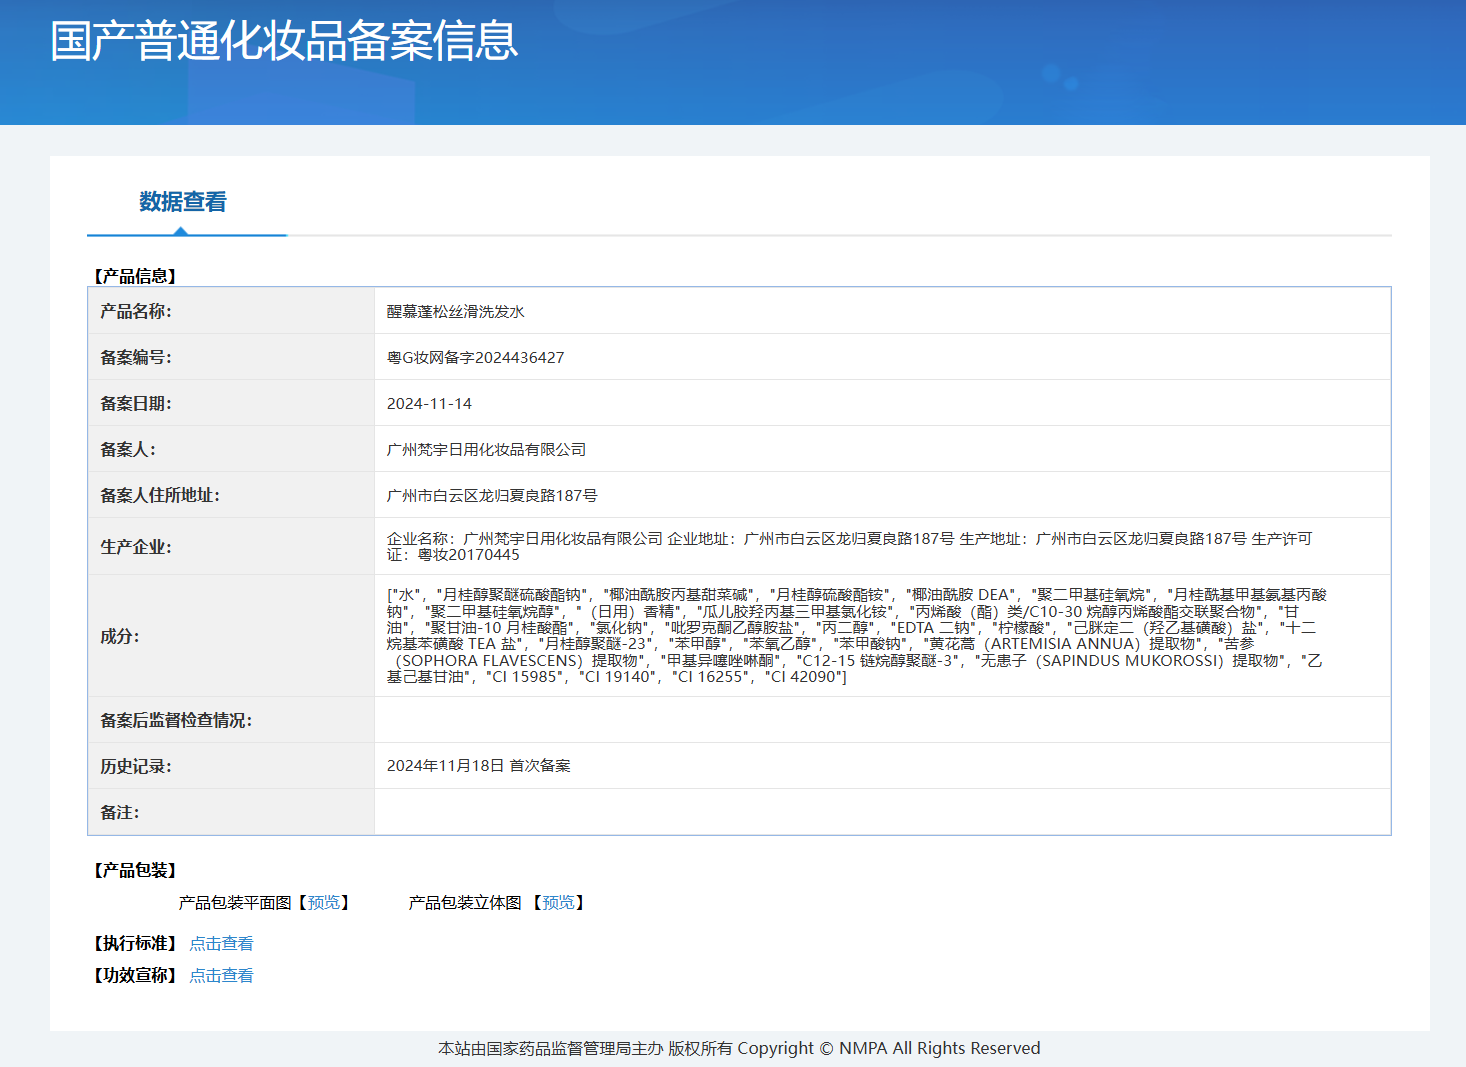Click product name value 醒慕蓬松丝滑洗发水
The height and width of the screenshot is (1067, 1466).
pyautogui.click(x=456, y=312)
